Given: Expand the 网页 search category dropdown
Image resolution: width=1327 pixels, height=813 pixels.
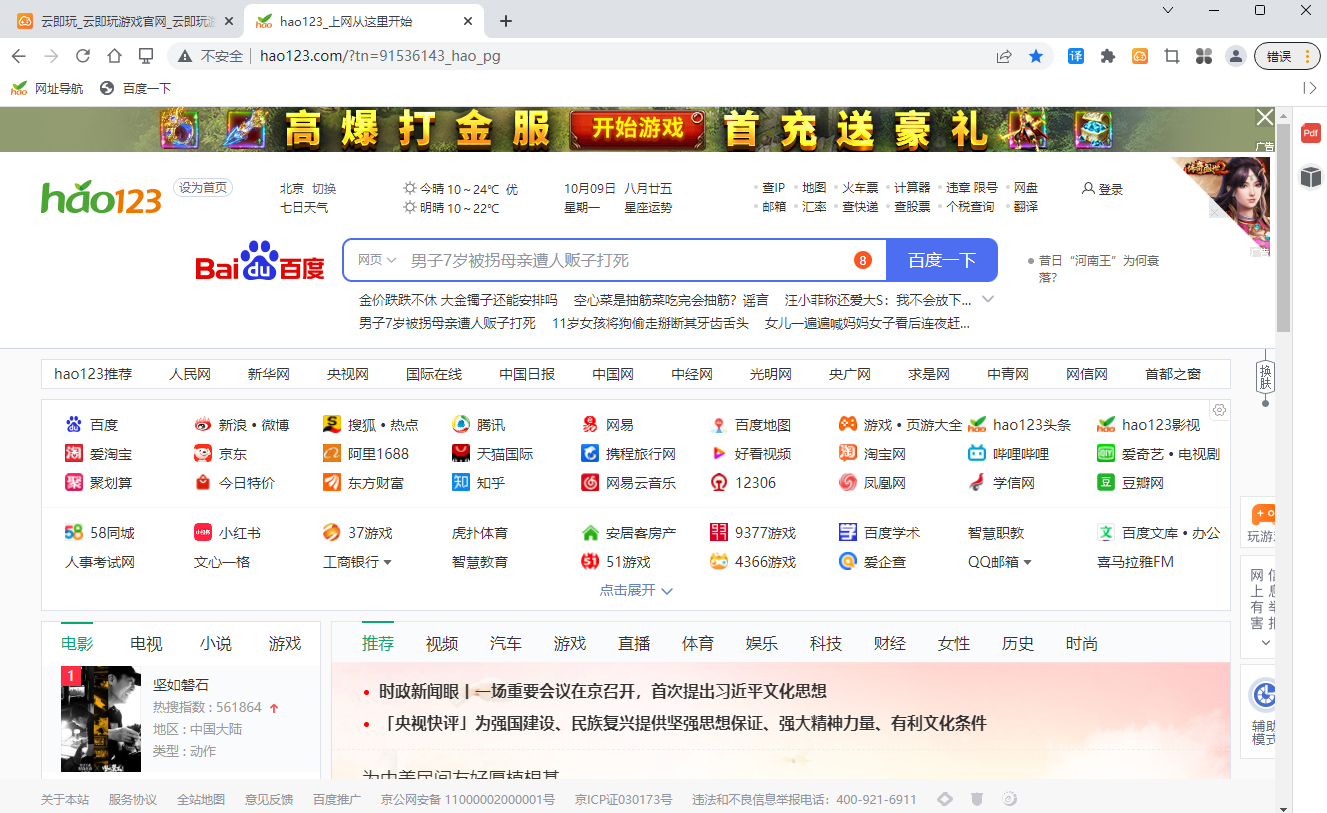Looking at the screenshot, I should (x=375, y=259).
